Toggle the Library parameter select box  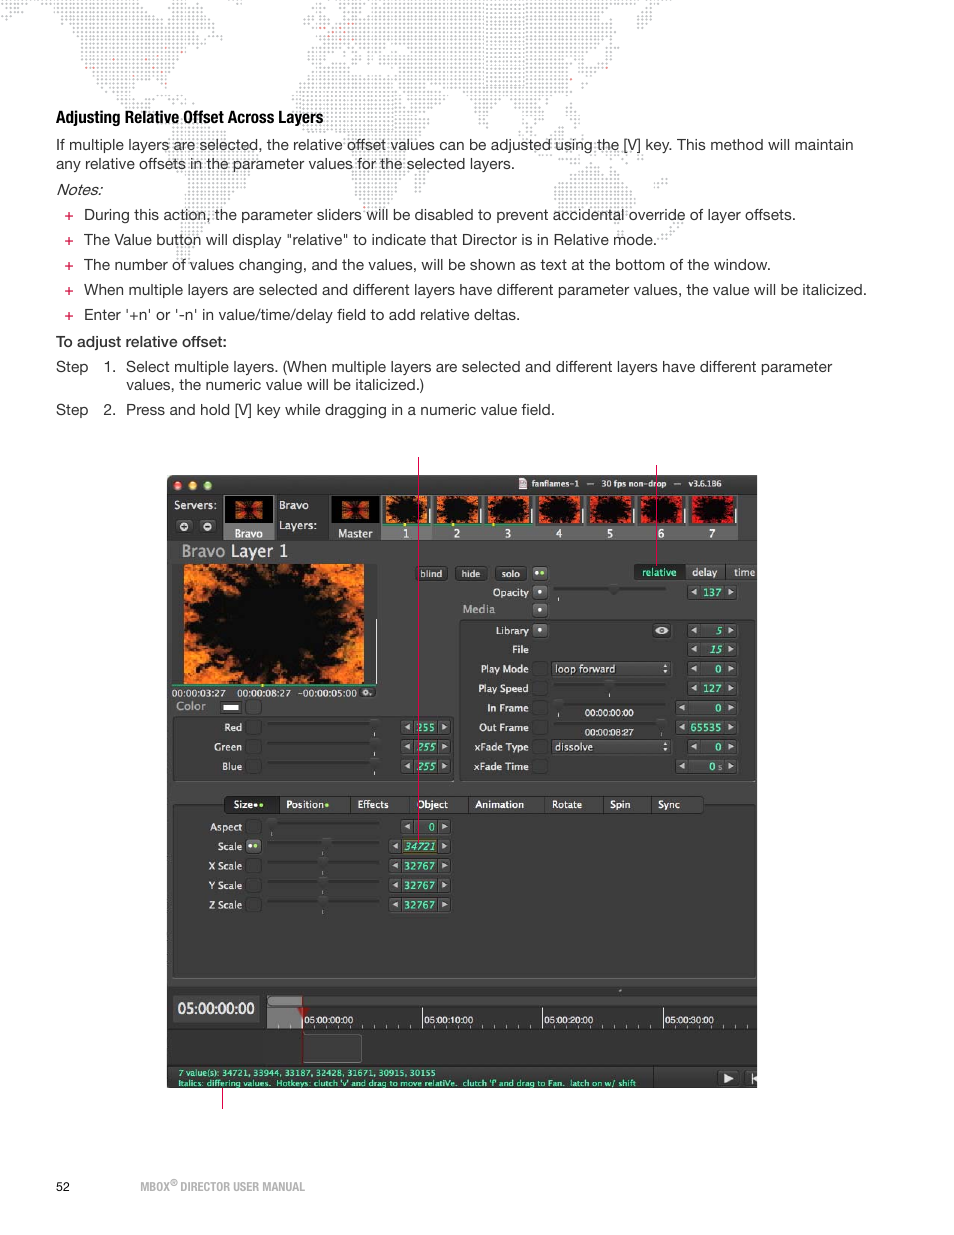540,631
